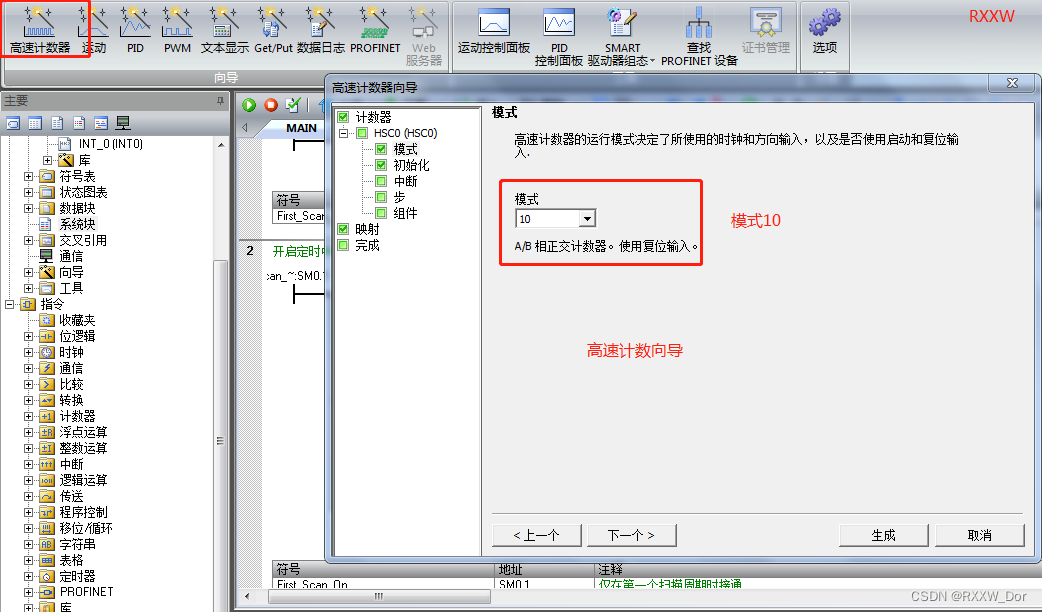Toggle the 中断 checkbox in wizard
This screenshot has width=1042, height=612.
(x=381, y=181)
